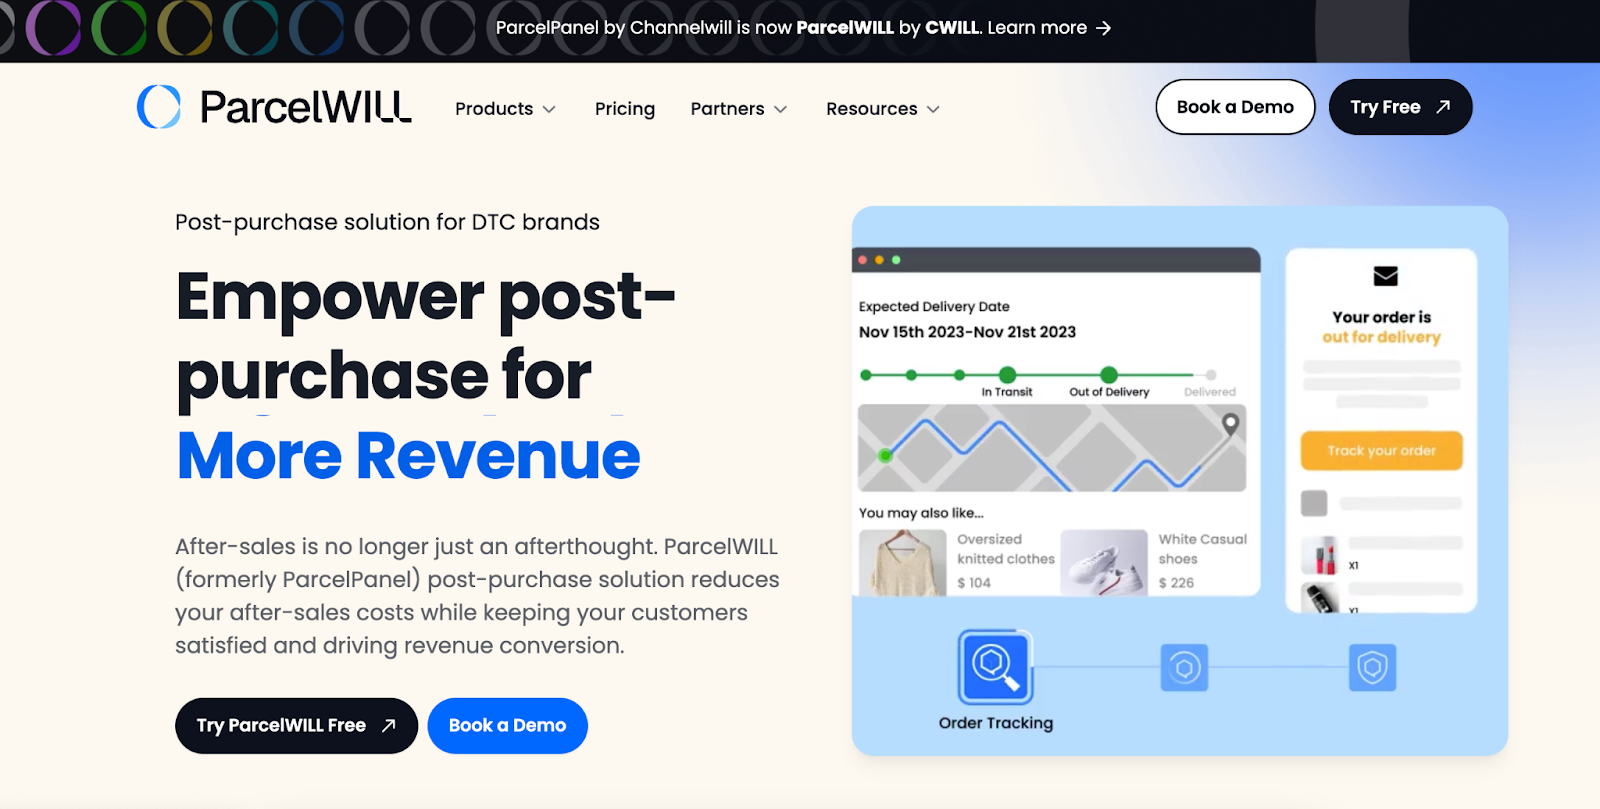1600x809 pixels.
Task: Click the Book a Demo header button
Action: [1235, 107]
